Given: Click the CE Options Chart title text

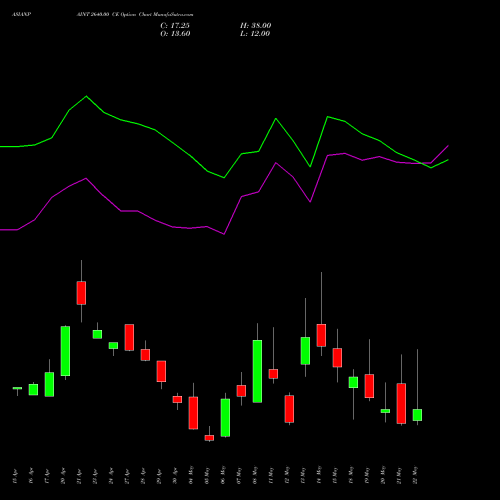Looking at the screenshot, I should click(135, 15).
